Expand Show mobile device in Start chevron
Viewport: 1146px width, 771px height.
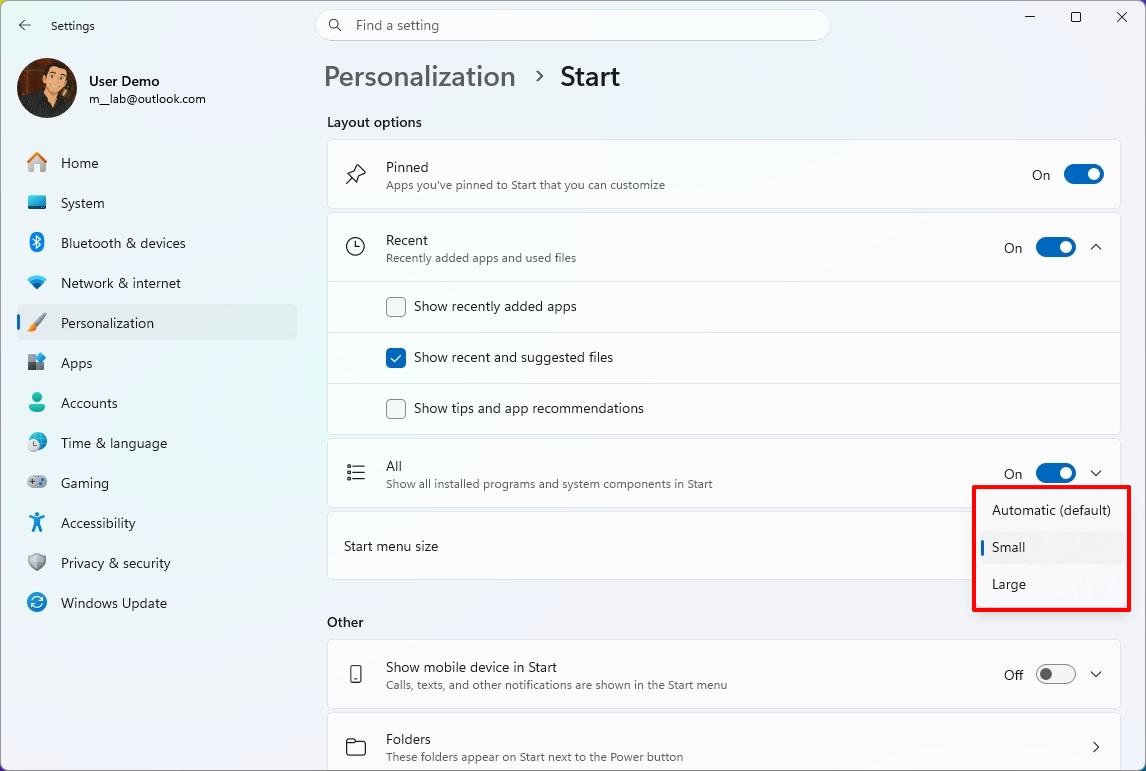click(x=1096, y=674)
